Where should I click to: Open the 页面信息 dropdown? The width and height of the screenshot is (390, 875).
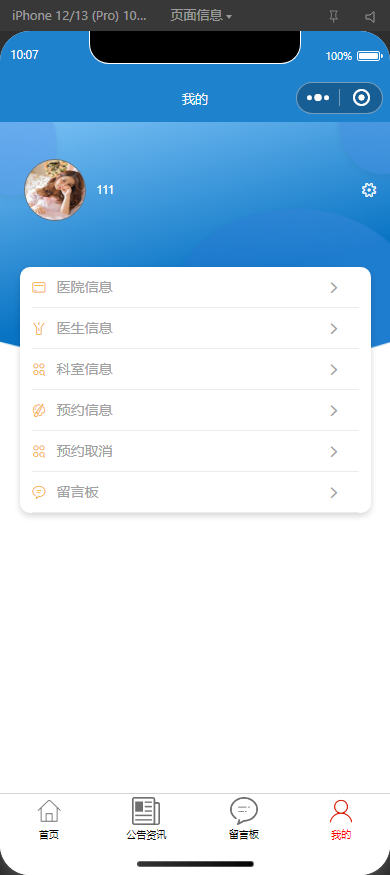coord(201,16)
